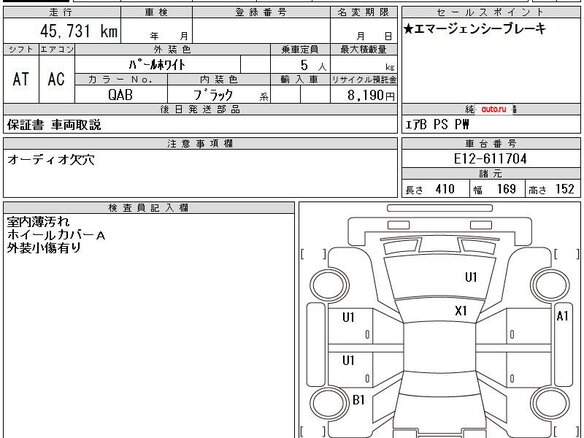The image size is (584, 438).
Task: Click the width value 幅 169
Action: (494, 189)
